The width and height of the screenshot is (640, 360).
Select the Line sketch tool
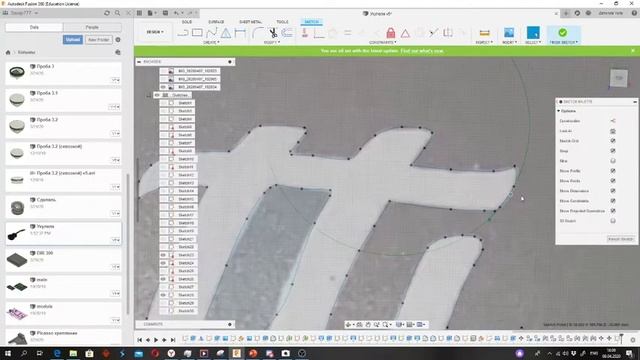[x=183, y=33]
